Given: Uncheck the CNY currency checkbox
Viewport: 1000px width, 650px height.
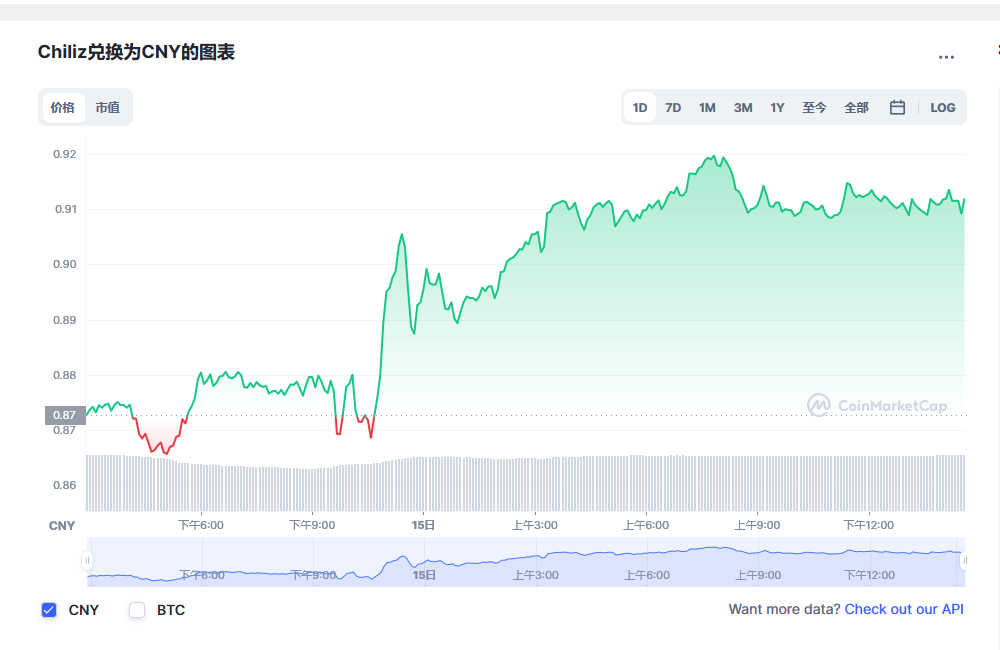Looking at the screenshot, I should tap(49, 610).
